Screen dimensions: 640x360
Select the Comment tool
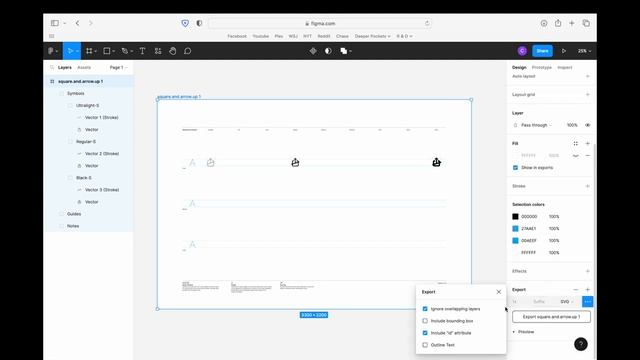[x=187, y=51]
